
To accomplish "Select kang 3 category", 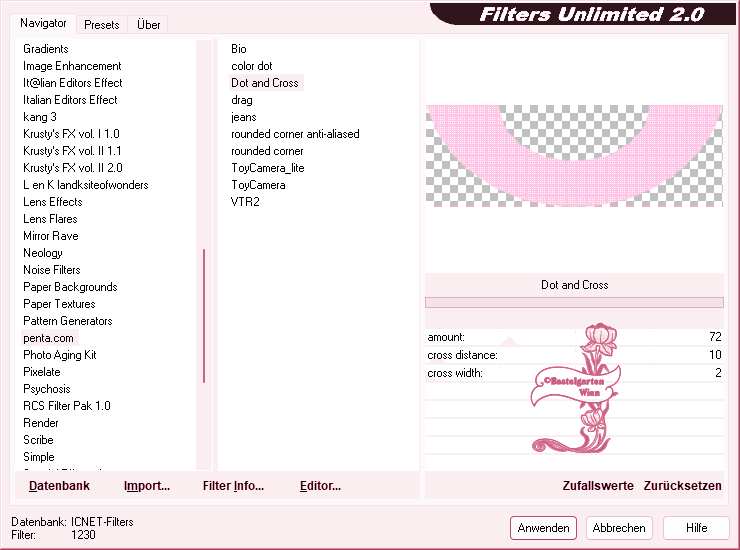I will click(40, 117).
